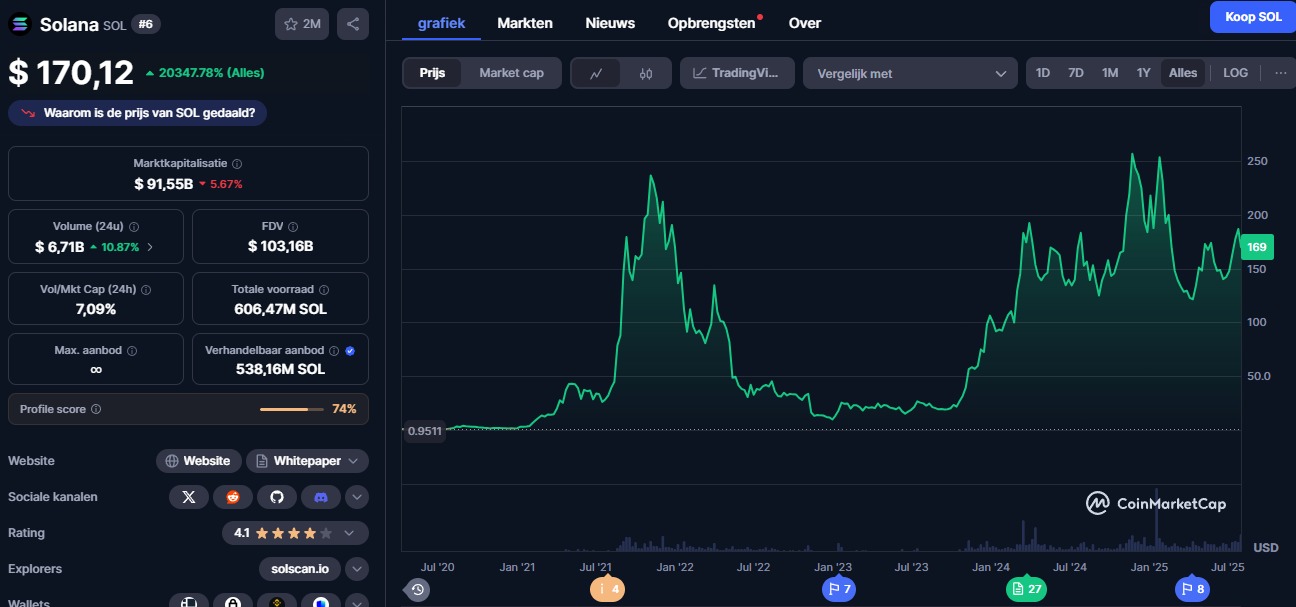The height and width of the screenshot is (607, 1296).
Task: Show info for Totale voorraad
Action: tap(323, 290)
